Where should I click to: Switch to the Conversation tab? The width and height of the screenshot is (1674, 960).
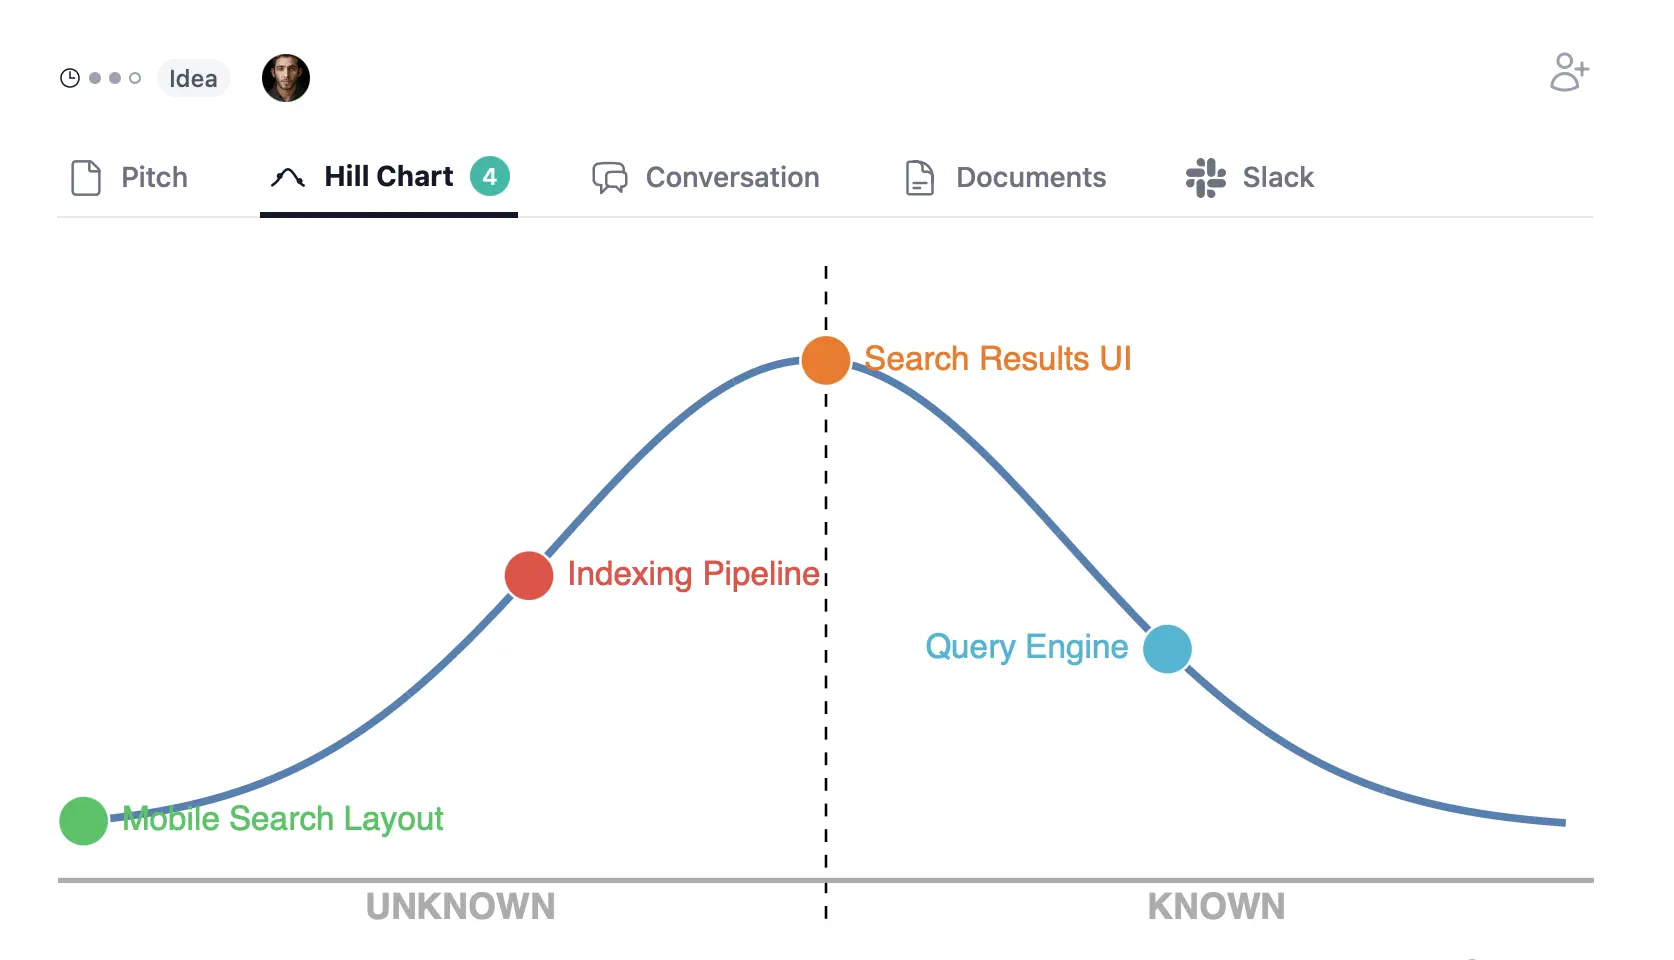pyautogui.click(x=733, y=177)
